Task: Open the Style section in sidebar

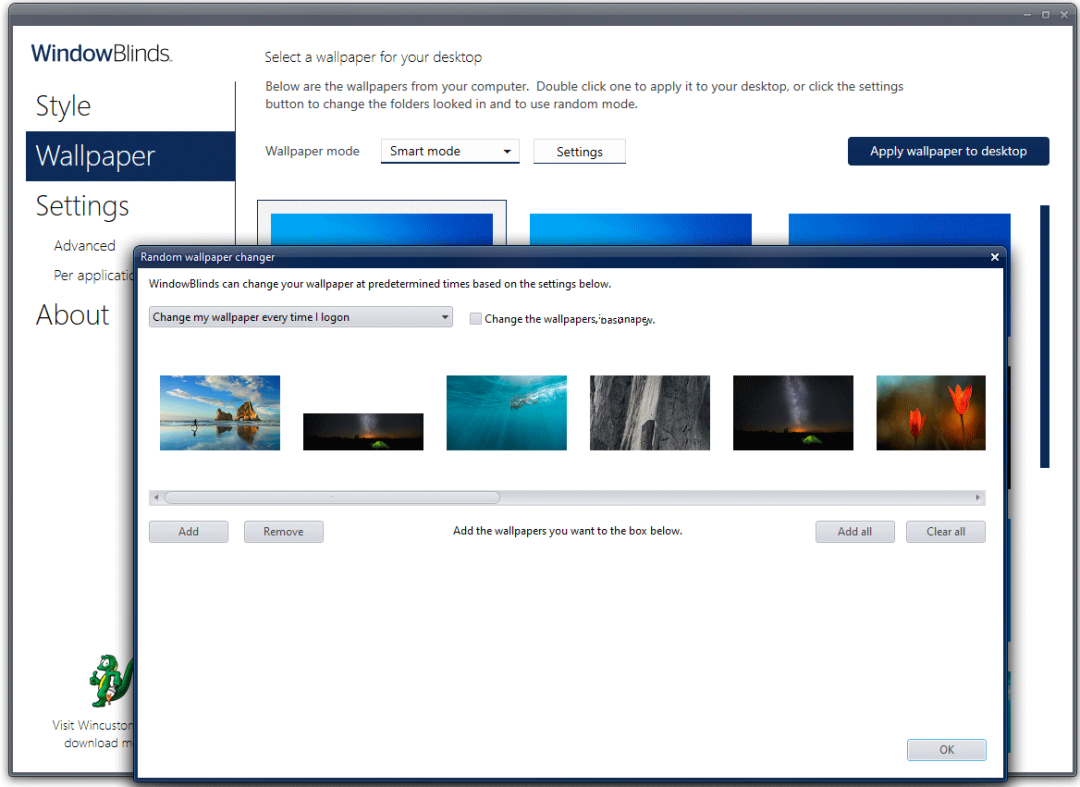Action: coord(63,106)
